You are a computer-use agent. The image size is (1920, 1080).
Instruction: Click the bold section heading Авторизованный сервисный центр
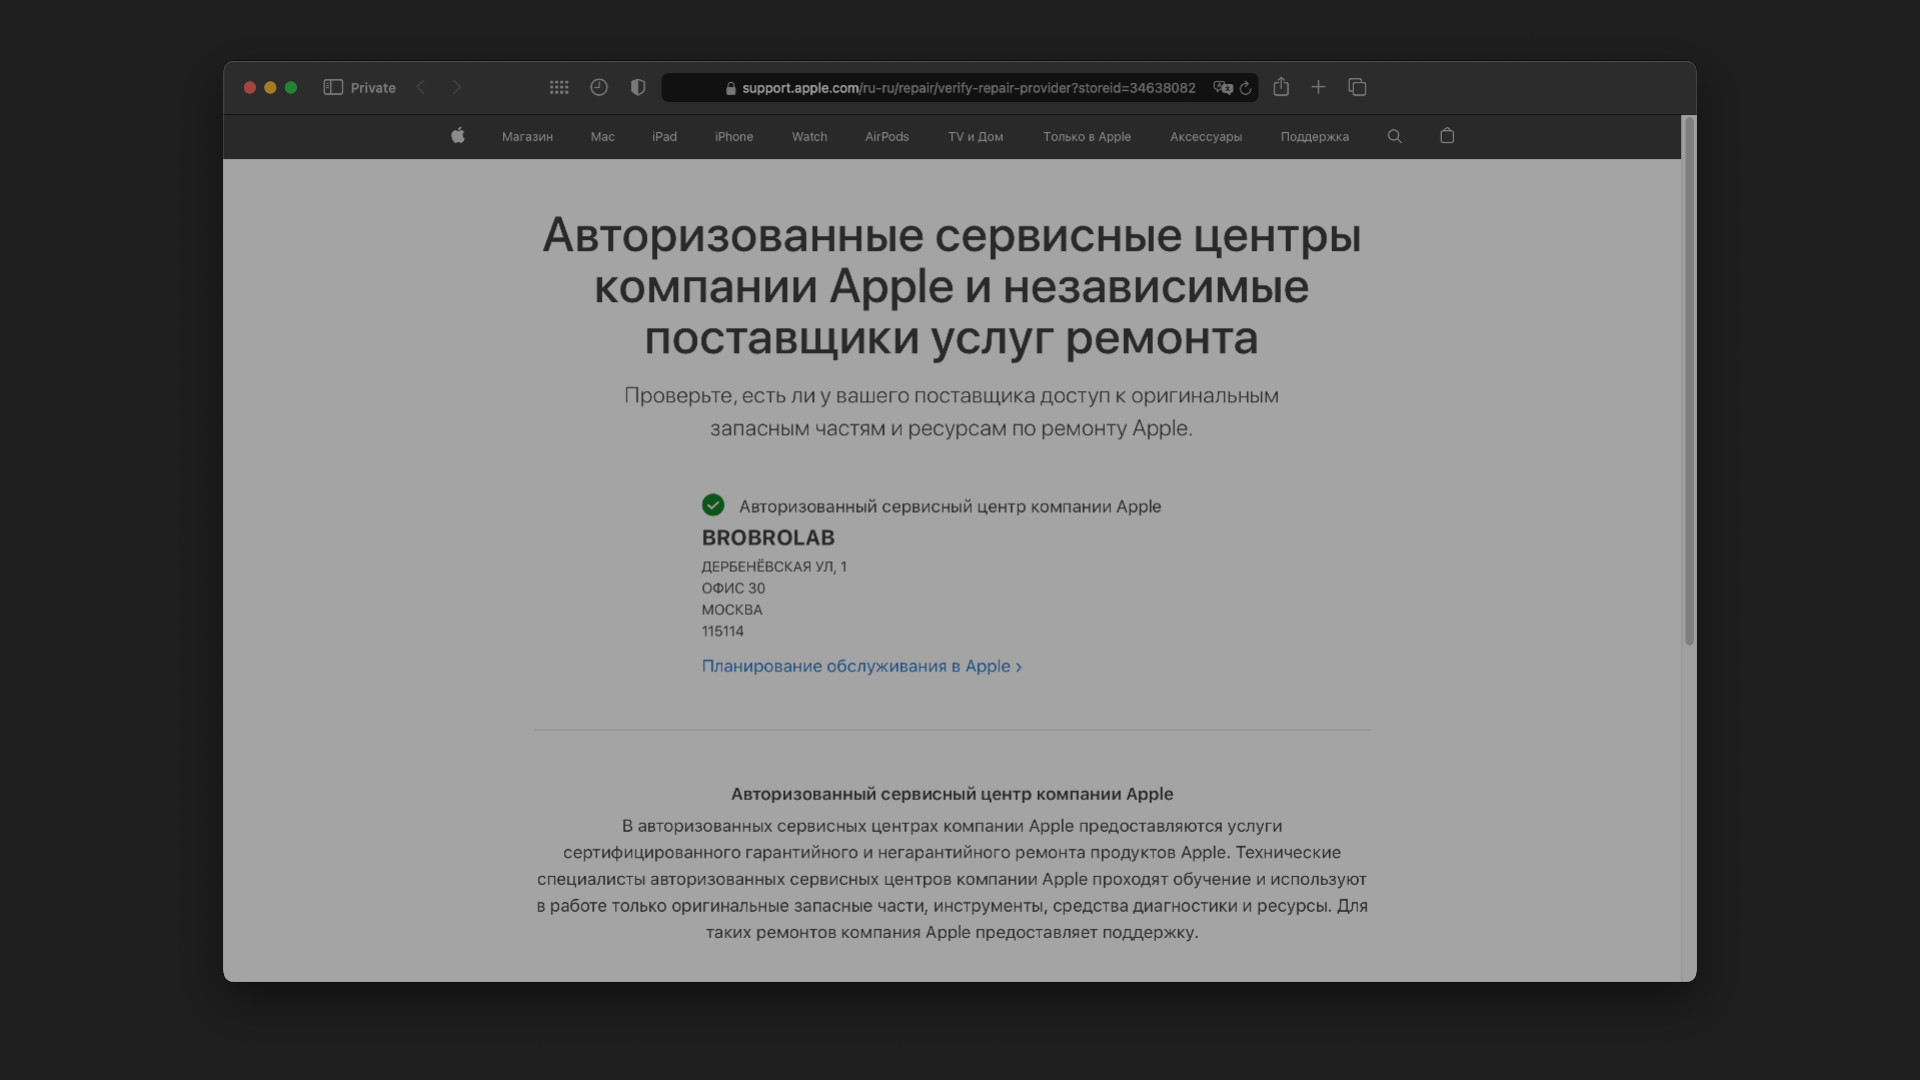[952, 794]
